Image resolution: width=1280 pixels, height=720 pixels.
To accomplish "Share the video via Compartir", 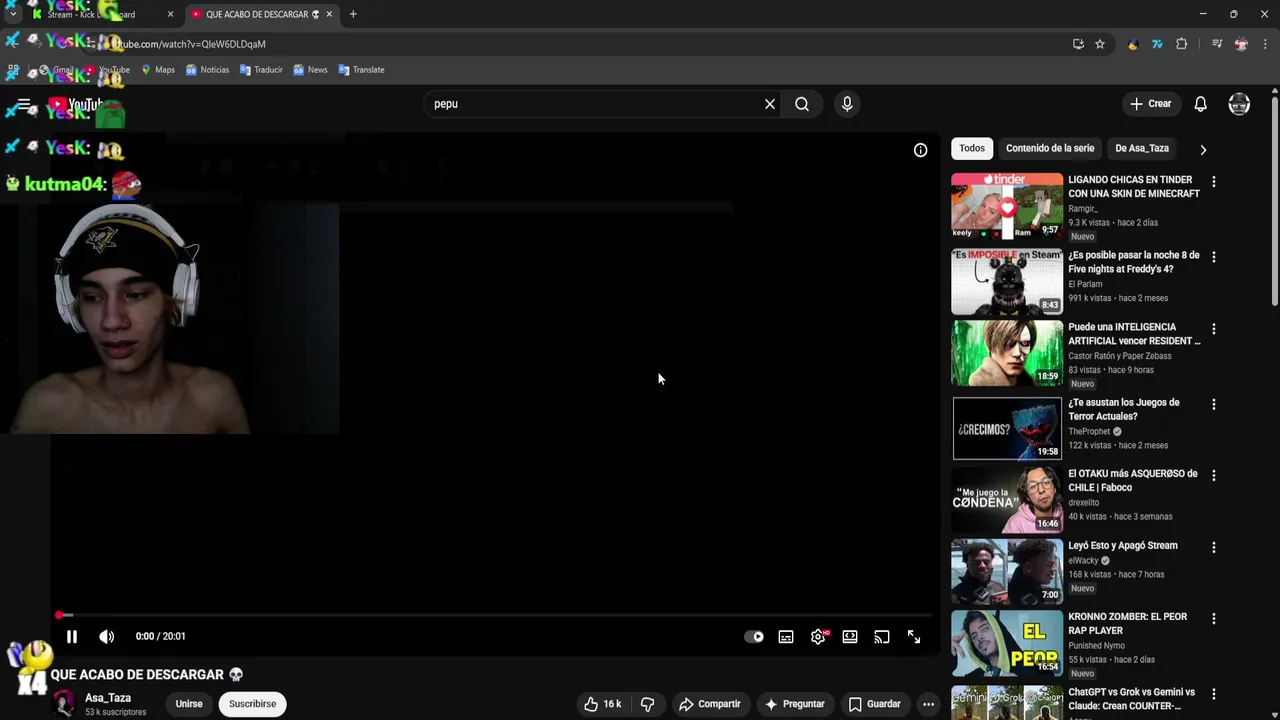I will [710, 704].
